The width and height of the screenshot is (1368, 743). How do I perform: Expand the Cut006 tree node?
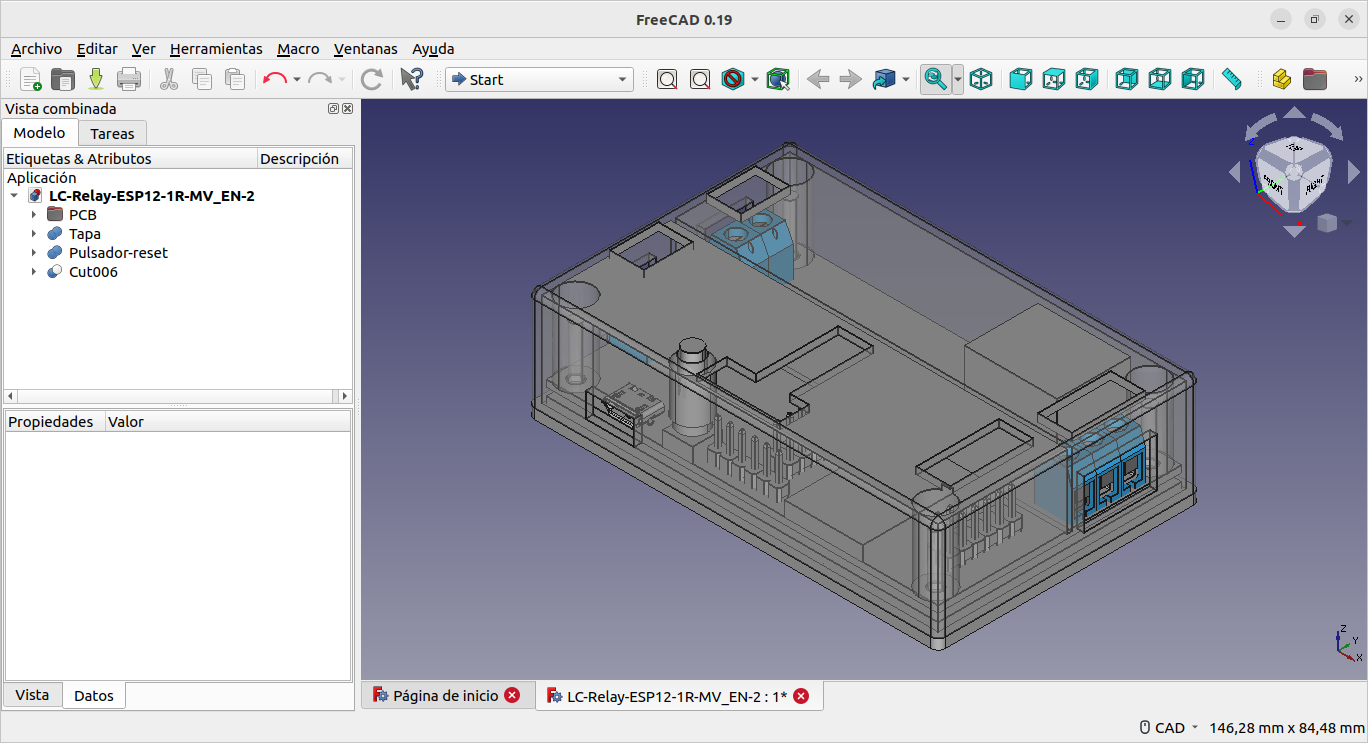34,272
